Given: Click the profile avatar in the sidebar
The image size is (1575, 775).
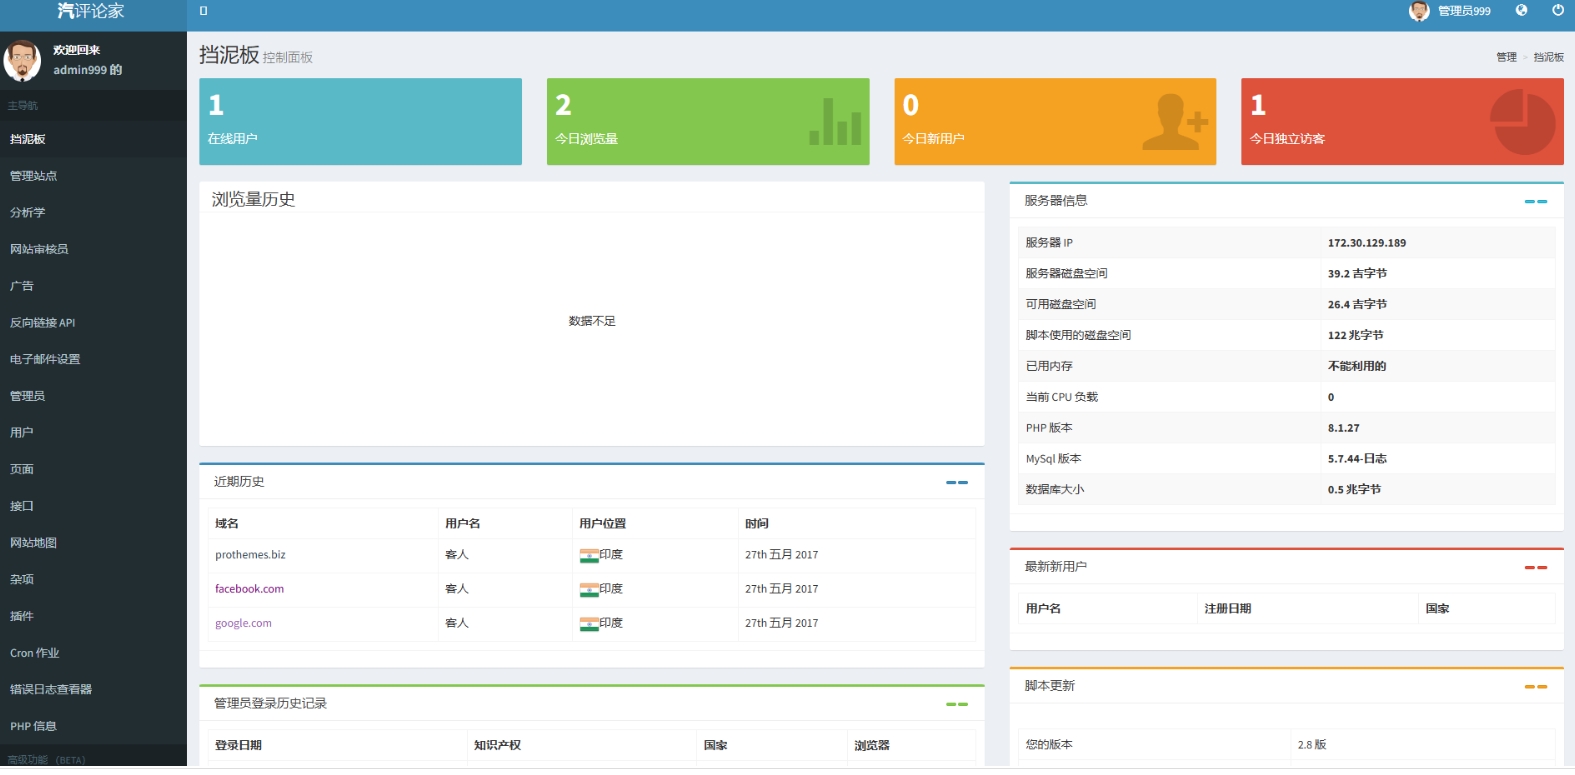Looking at the screenshot, I should pyautogui.click(x=22, y=60).
